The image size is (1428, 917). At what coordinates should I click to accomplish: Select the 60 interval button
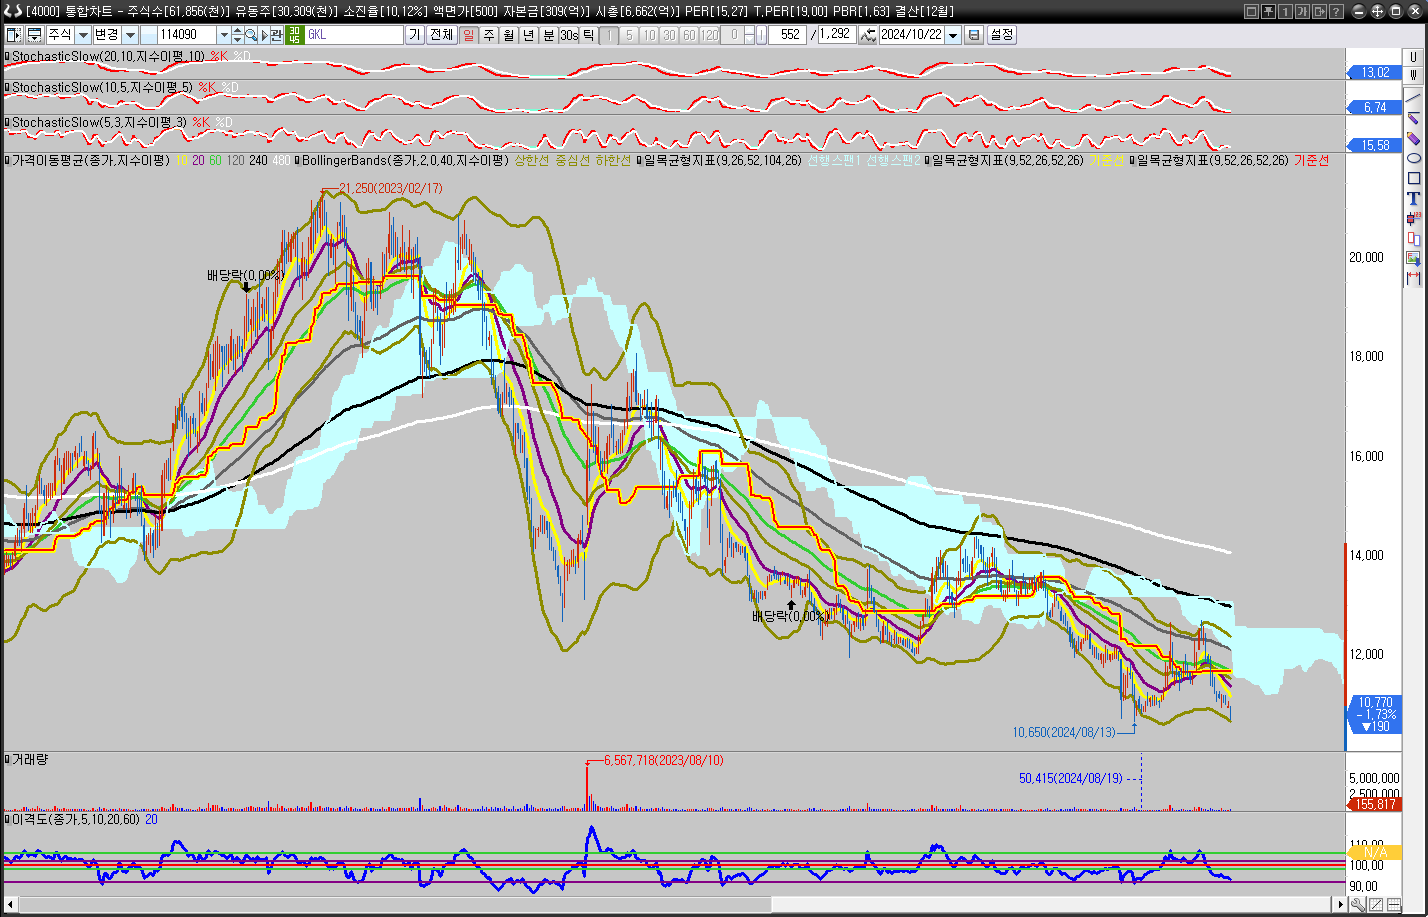pyautogui.click(x=689, y=35)
